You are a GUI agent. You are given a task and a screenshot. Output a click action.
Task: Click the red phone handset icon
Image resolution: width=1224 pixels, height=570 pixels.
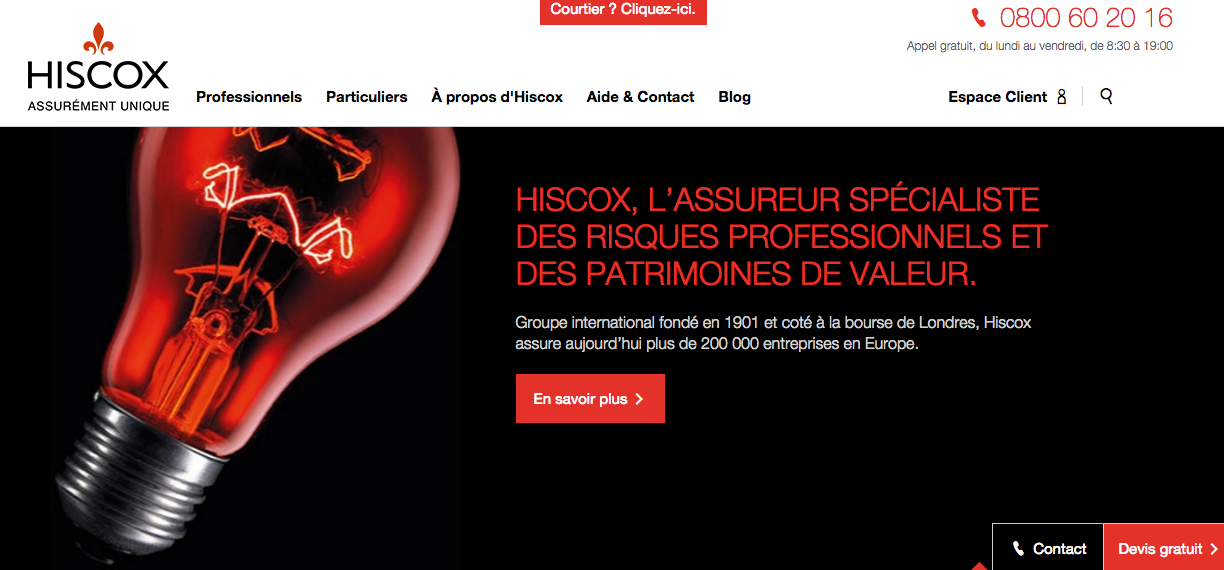coord(979,18)
